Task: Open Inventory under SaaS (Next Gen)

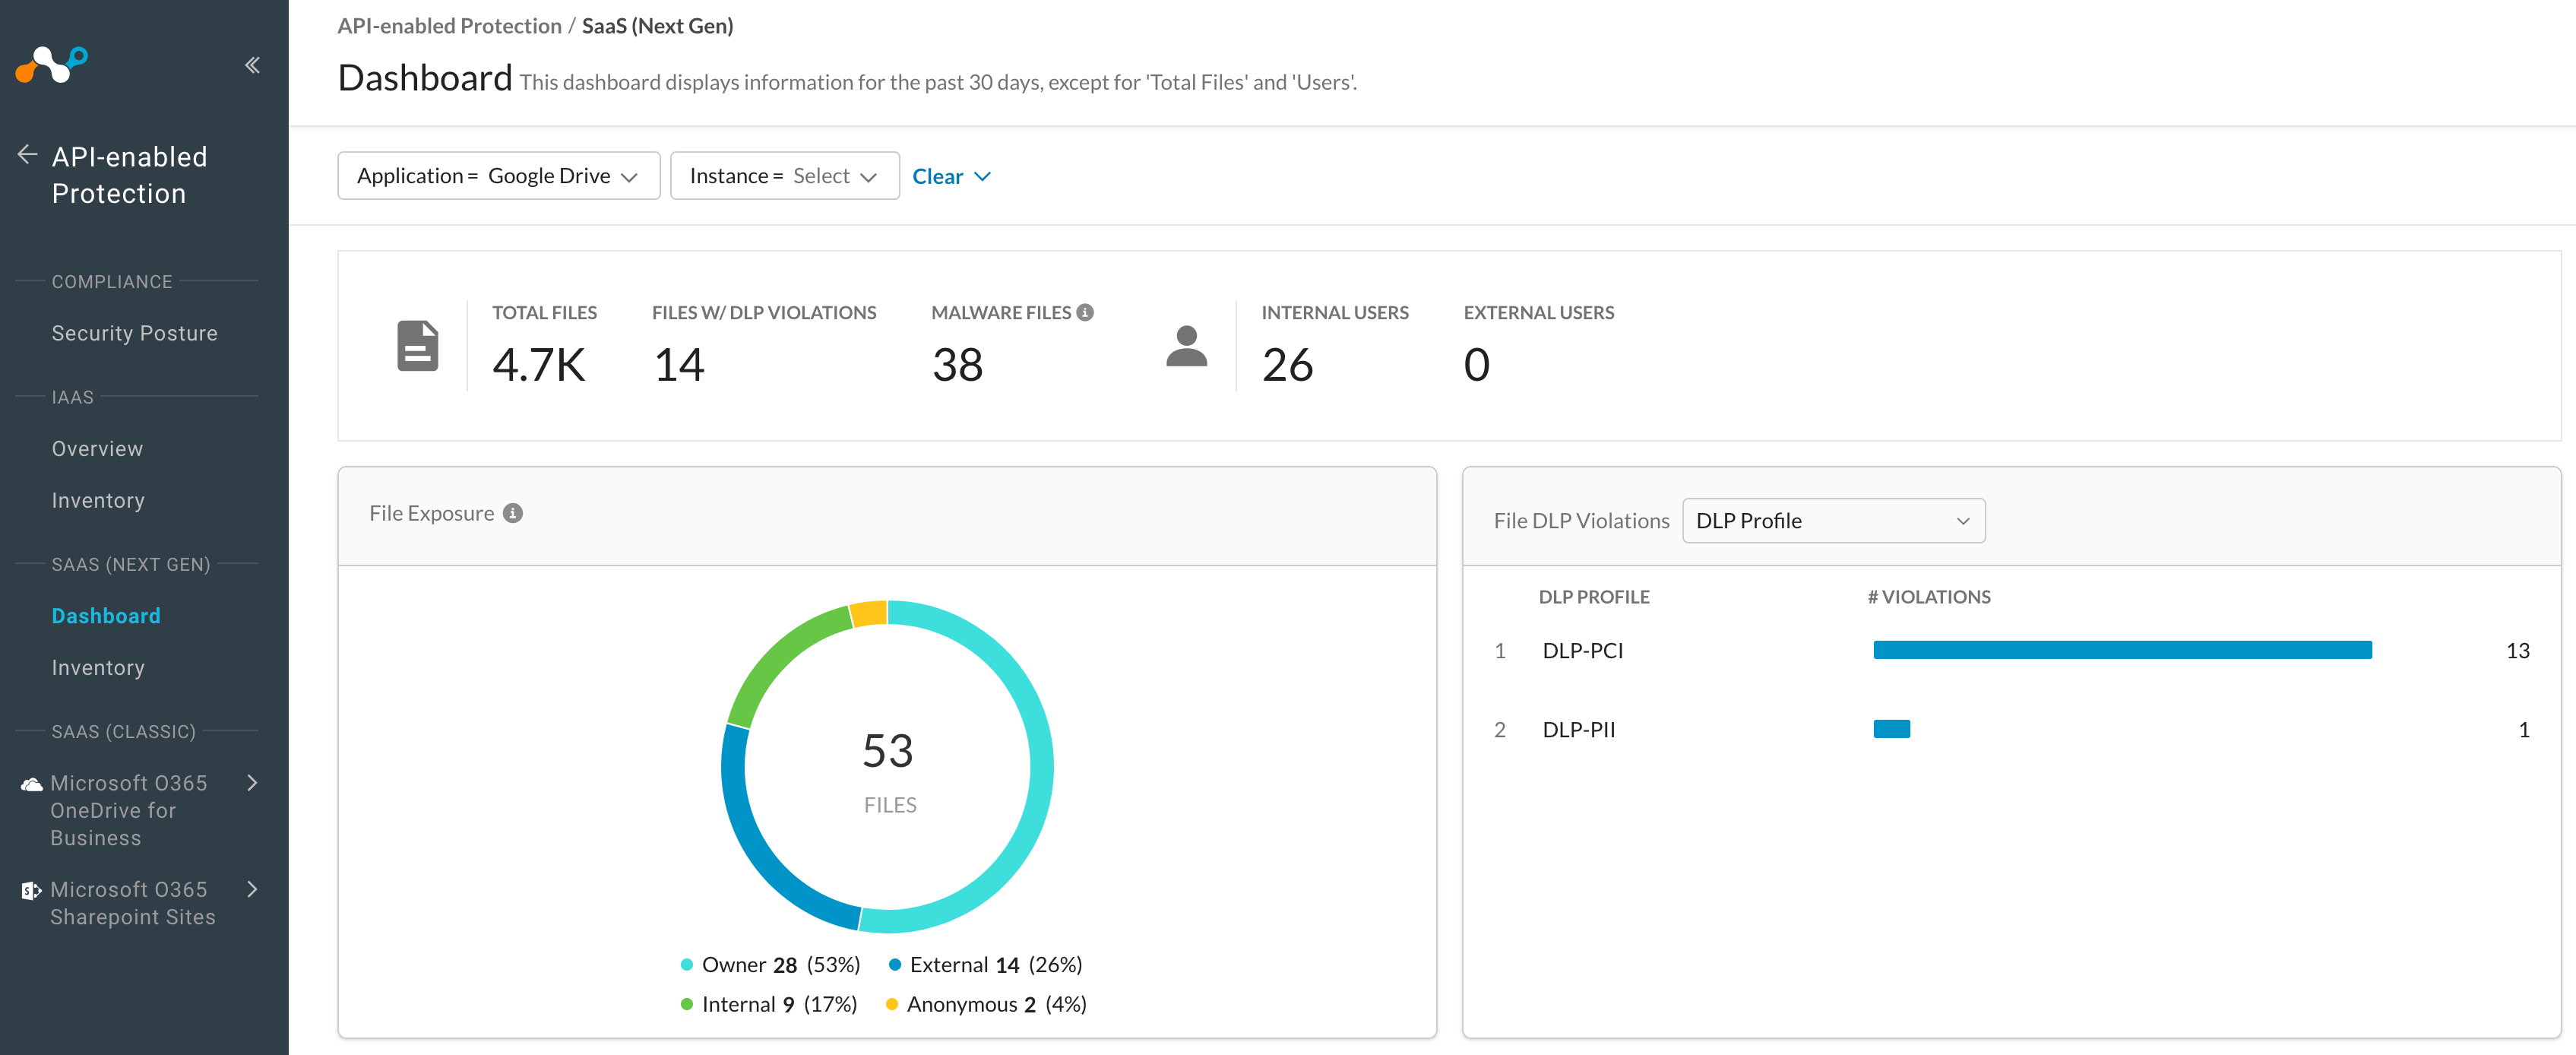Action: click(97, 667)
